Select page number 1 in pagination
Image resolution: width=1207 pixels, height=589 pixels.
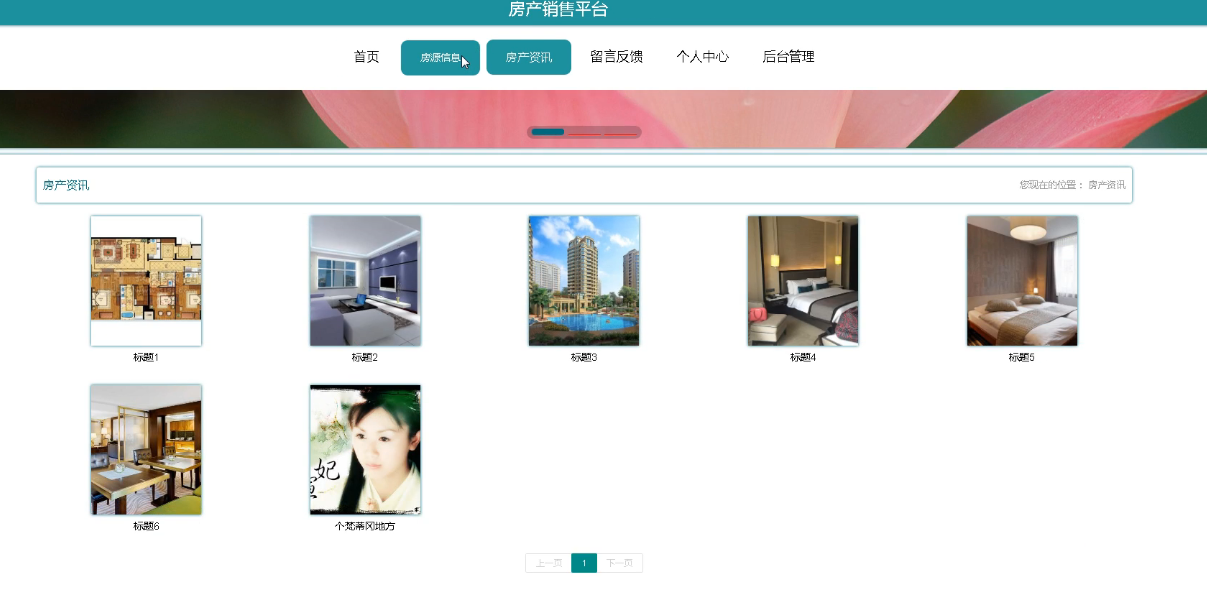[584, 563]
